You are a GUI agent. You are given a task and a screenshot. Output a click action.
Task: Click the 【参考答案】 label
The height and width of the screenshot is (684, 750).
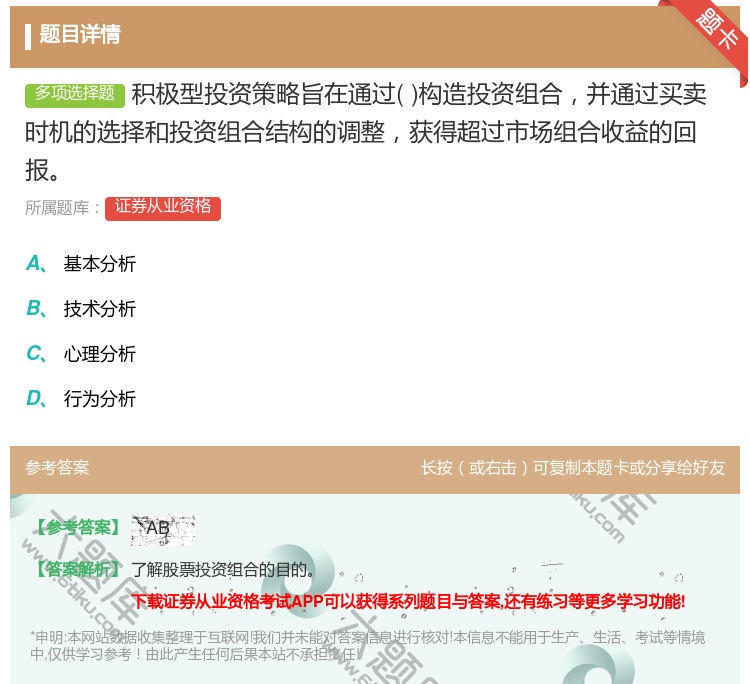[77, 528]
